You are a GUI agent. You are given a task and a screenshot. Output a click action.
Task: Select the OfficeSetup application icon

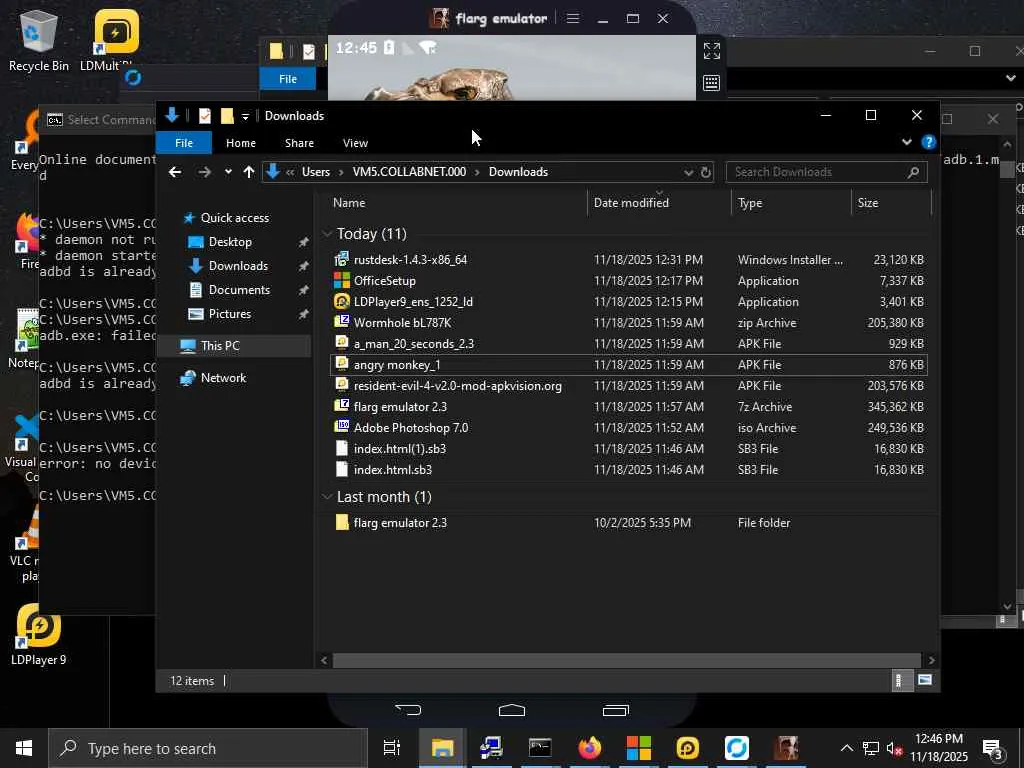pyautogui.click(x=342, y=281)
